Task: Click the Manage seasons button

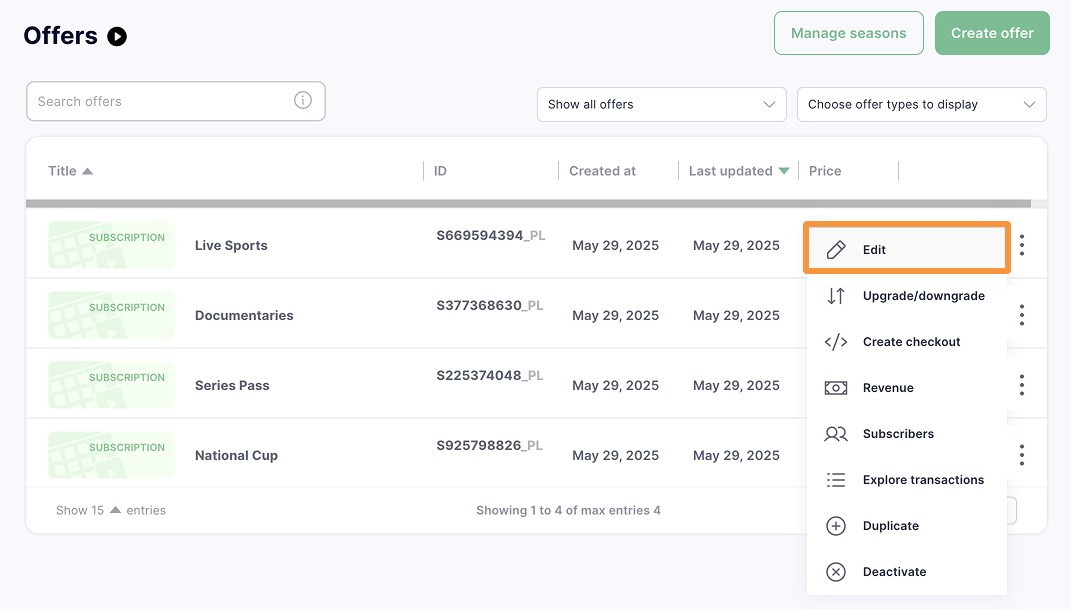Action: click(848, 33)
